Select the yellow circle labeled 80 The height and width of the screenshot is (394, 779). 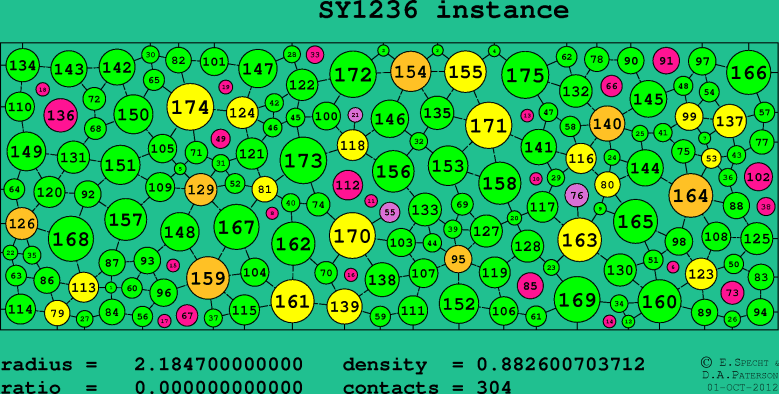point(607,184)
